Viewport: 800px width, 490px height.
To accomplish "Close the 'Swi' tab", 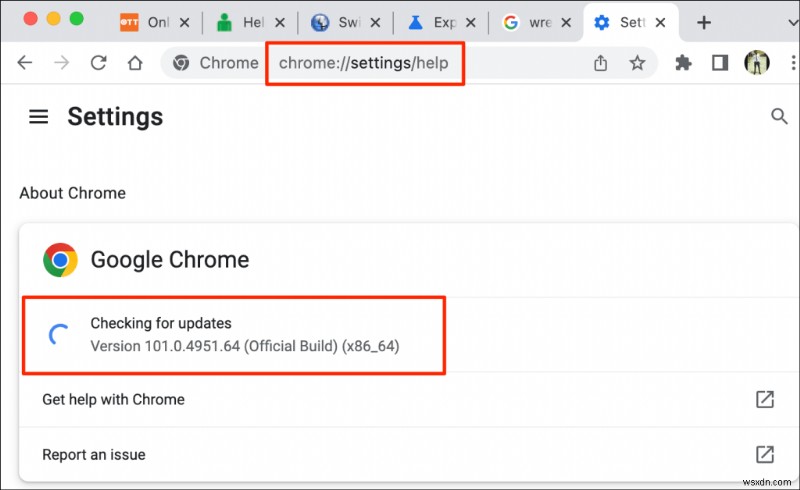I will [375, 22].
